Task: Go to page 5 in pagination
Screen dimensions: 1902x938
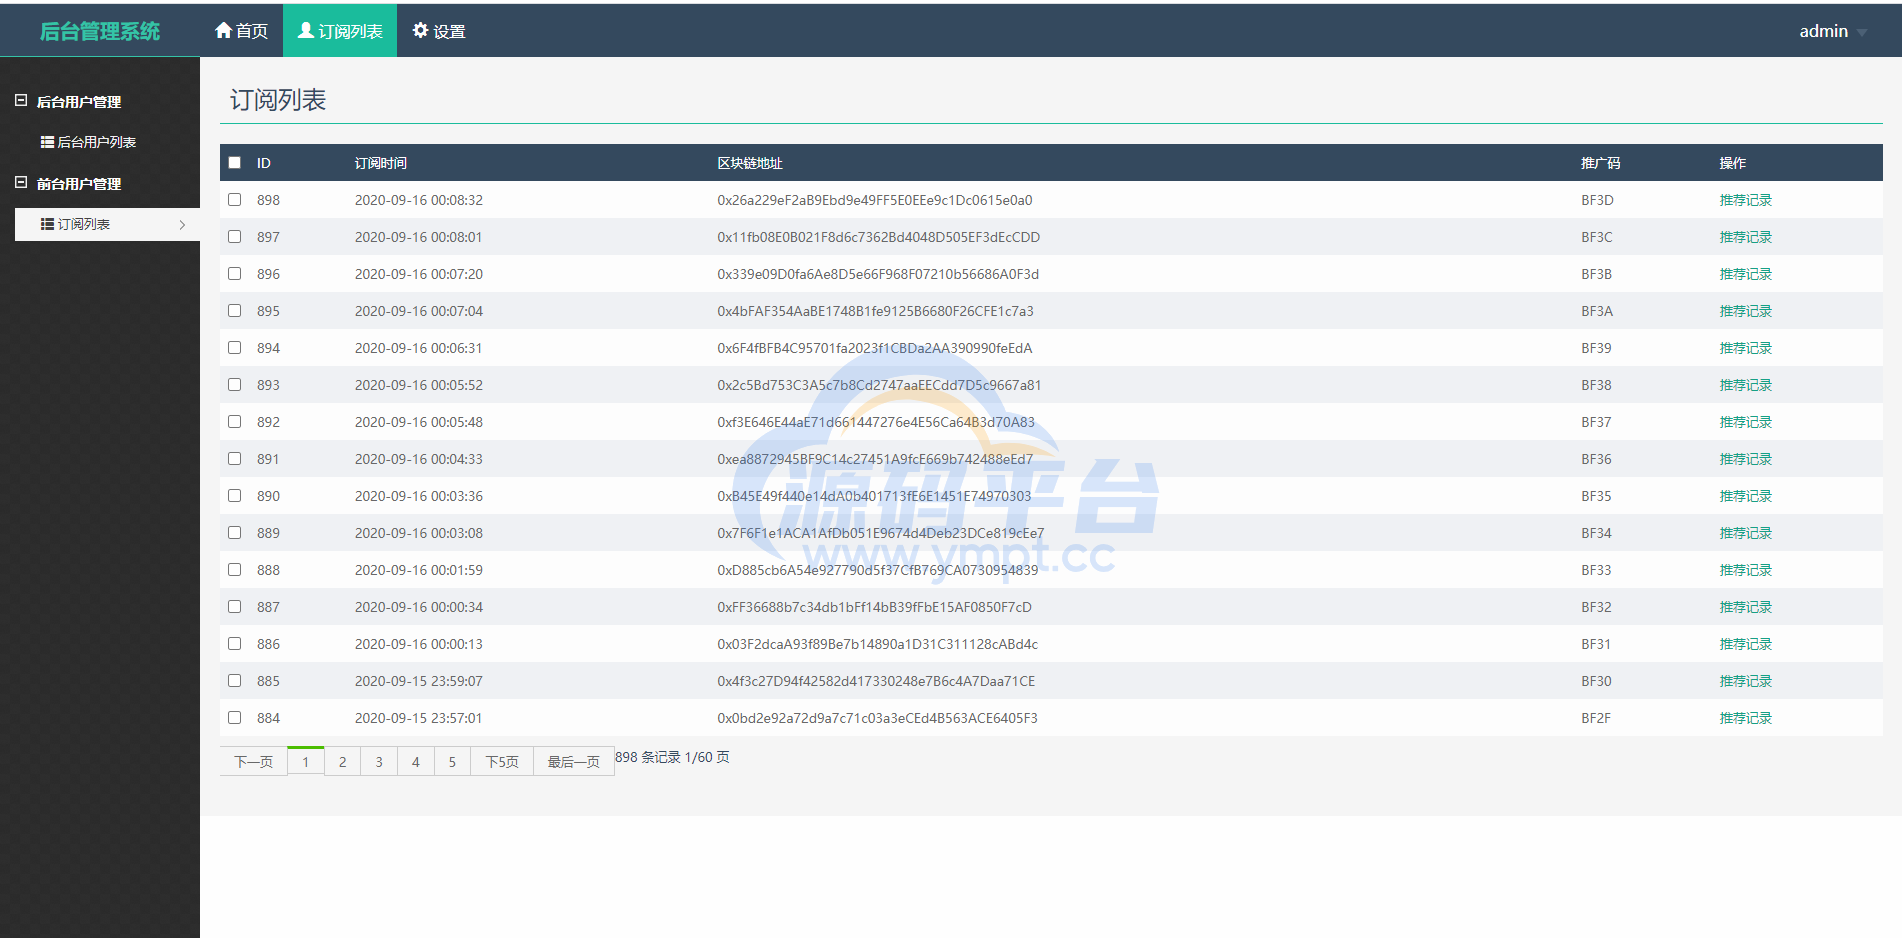Action: click(x=452, y=761)
